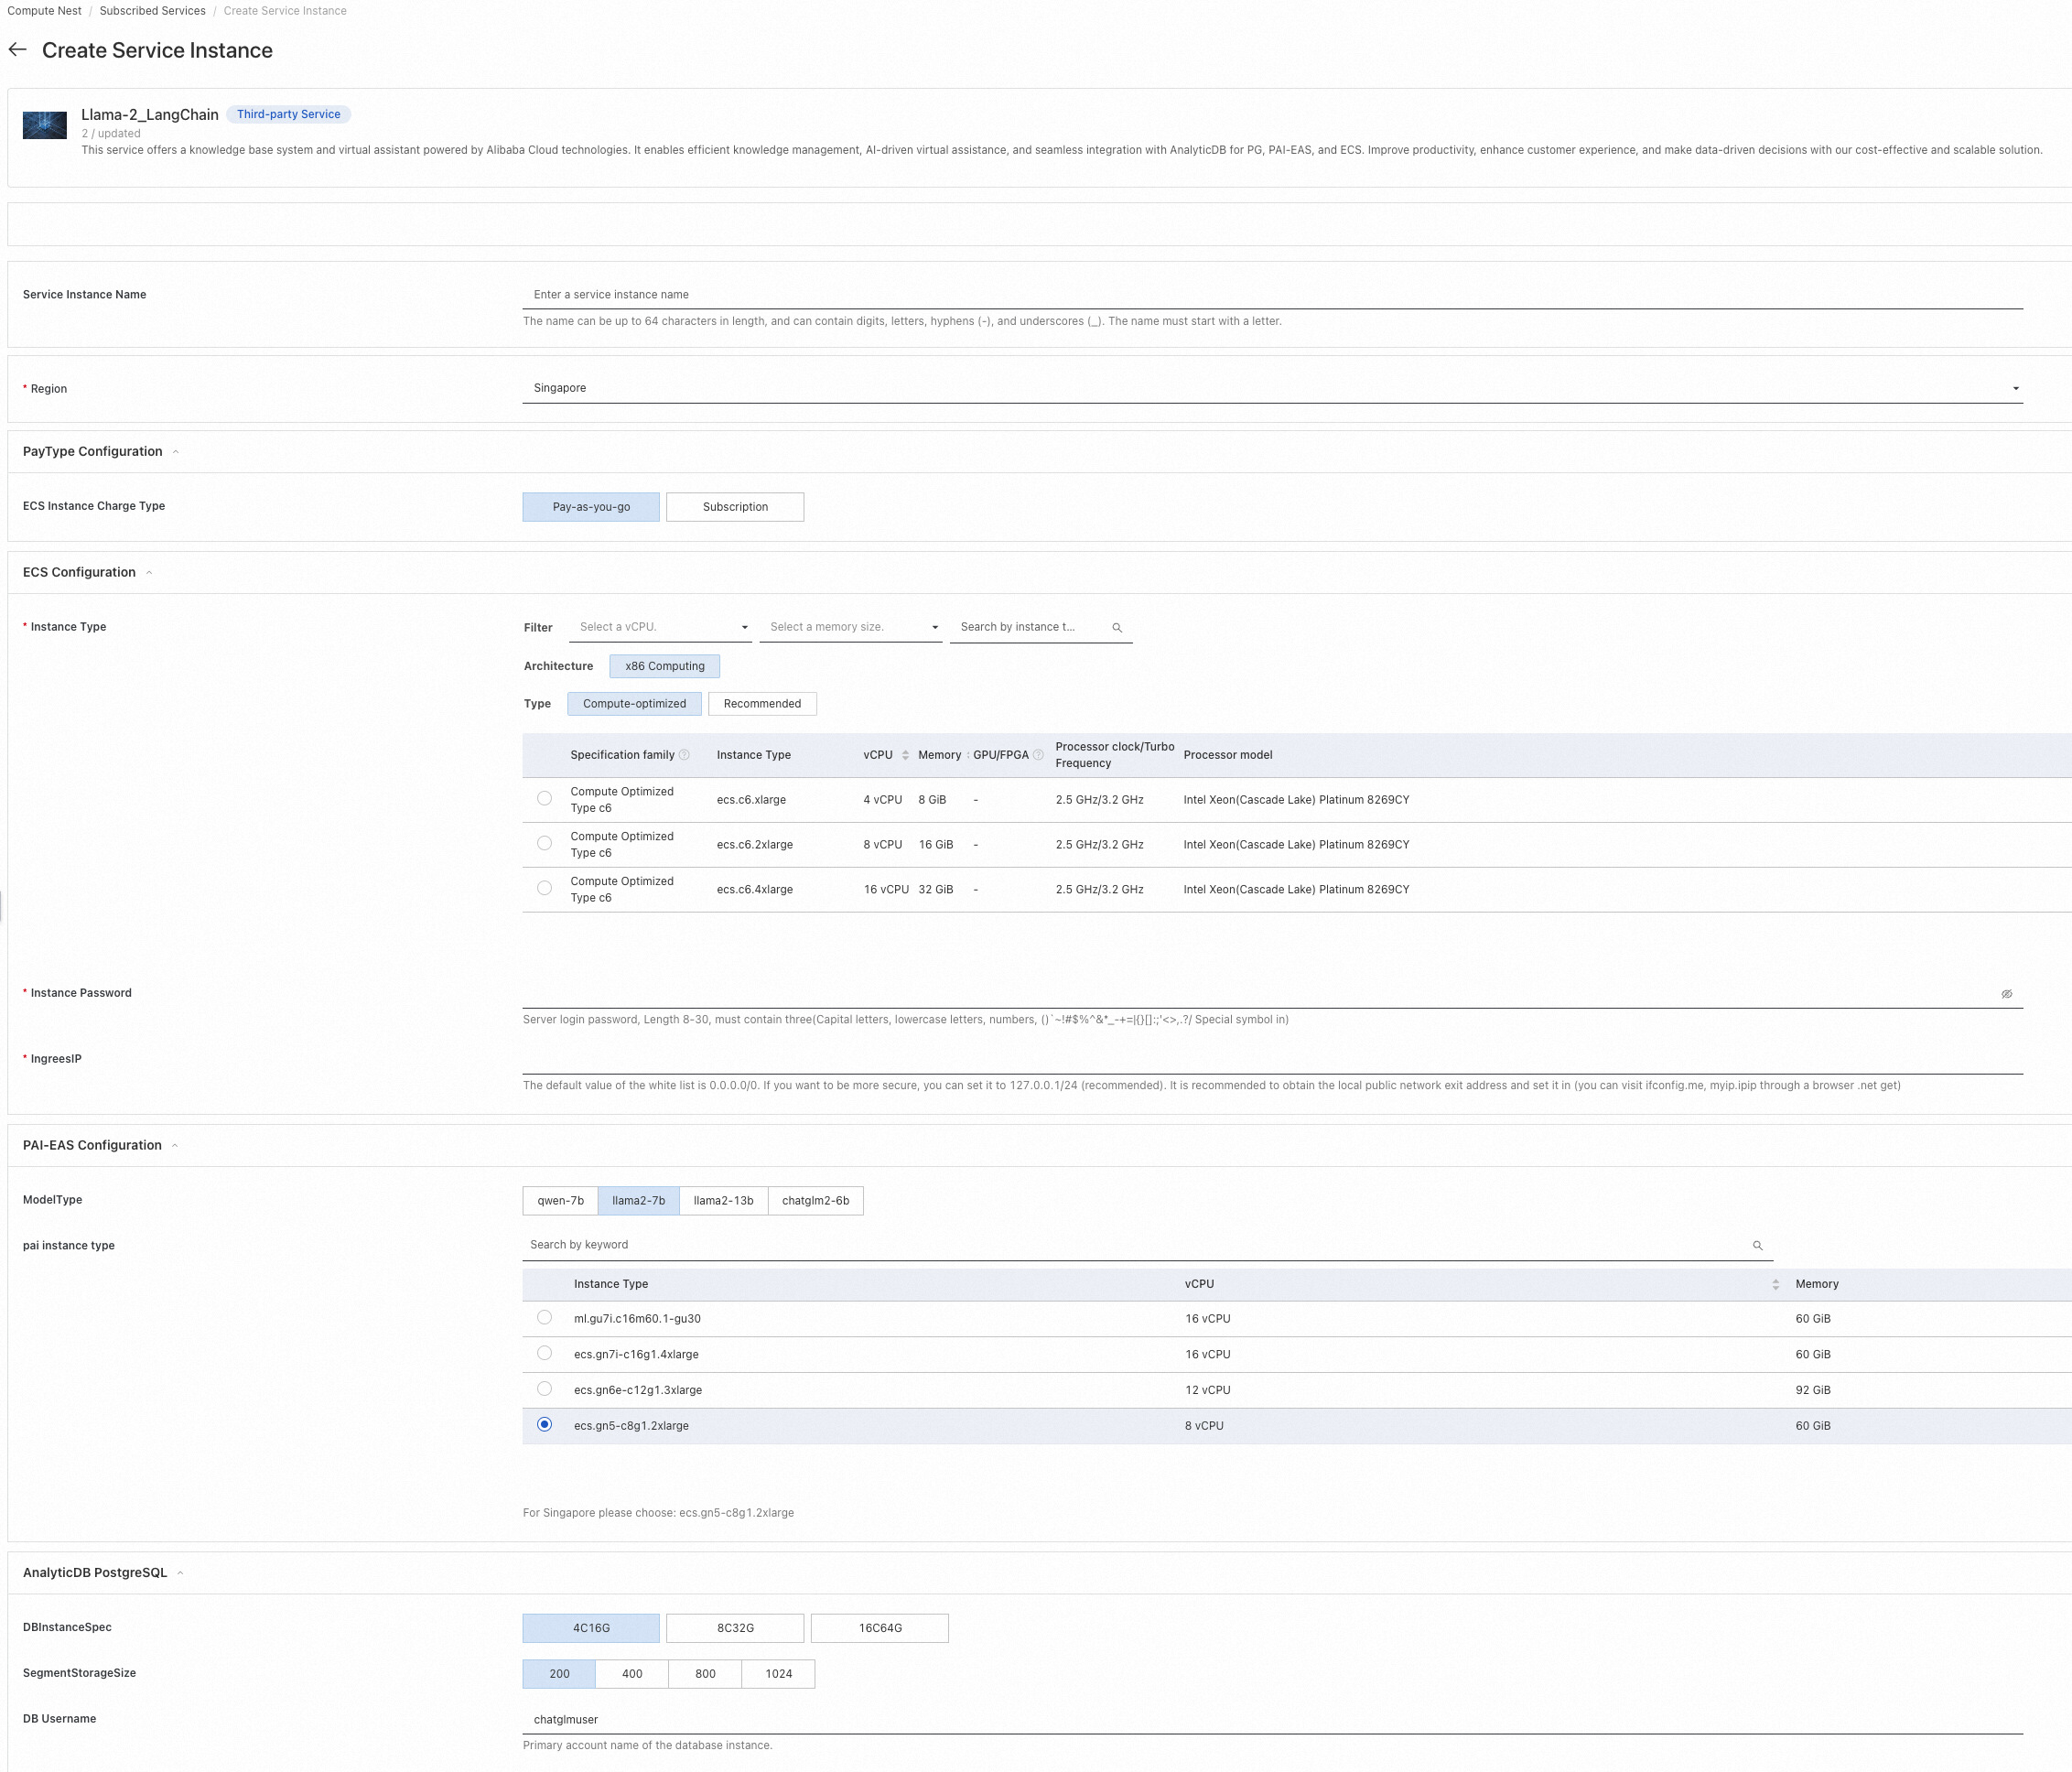Click the GPU/FPGA help icon

pyautogui.click(x=1038, y=755)
